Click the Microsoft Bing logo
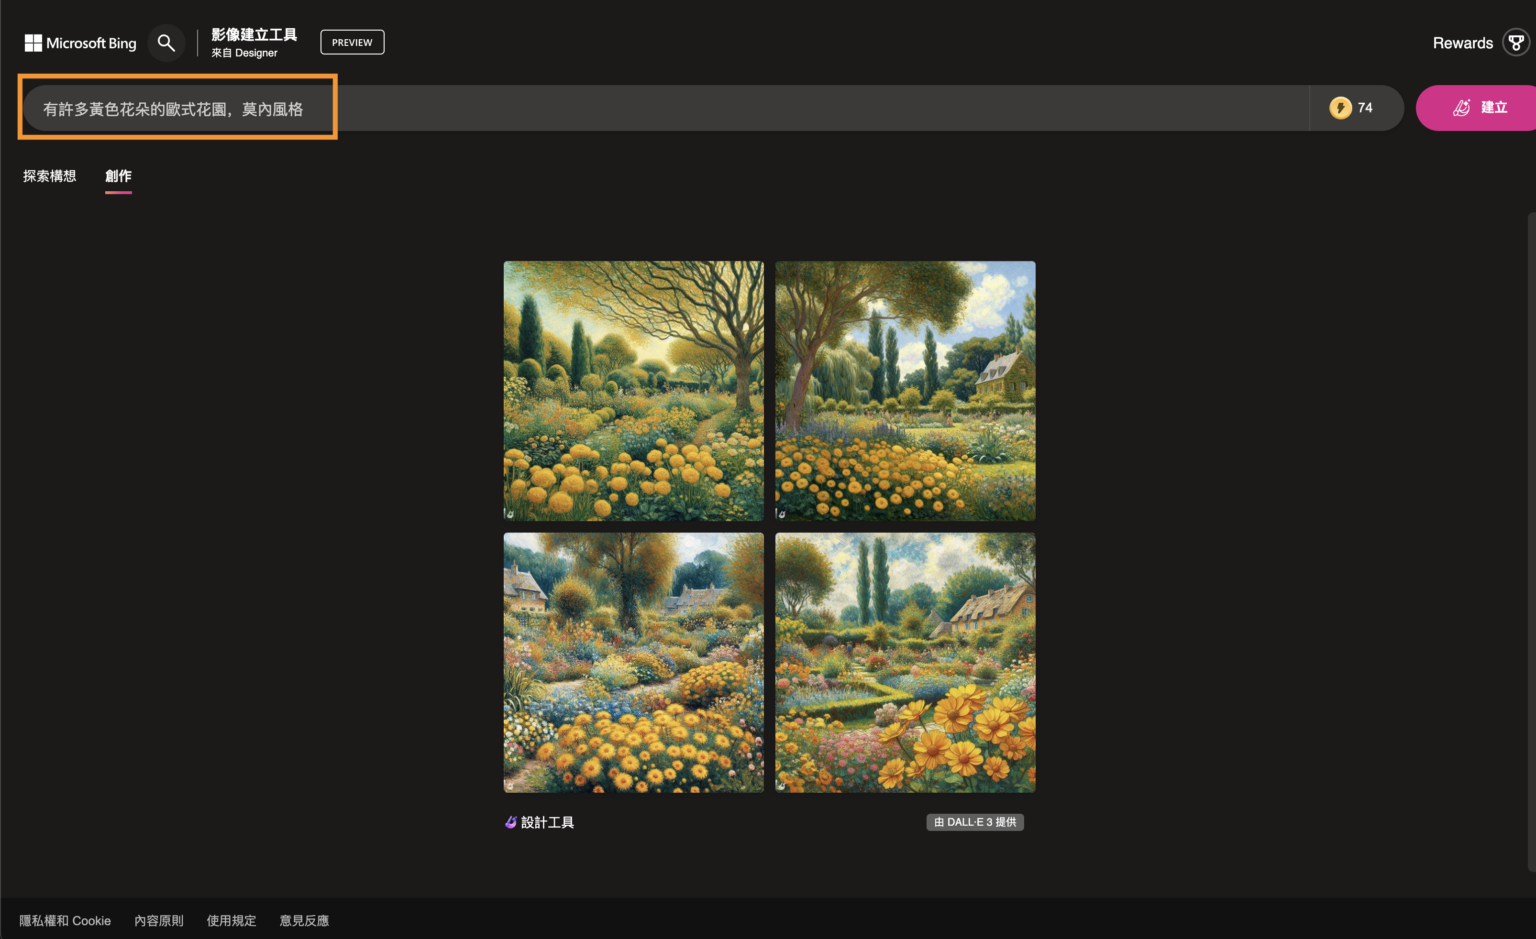Viewport: 1536px width, 939px height. coord(79,43)
